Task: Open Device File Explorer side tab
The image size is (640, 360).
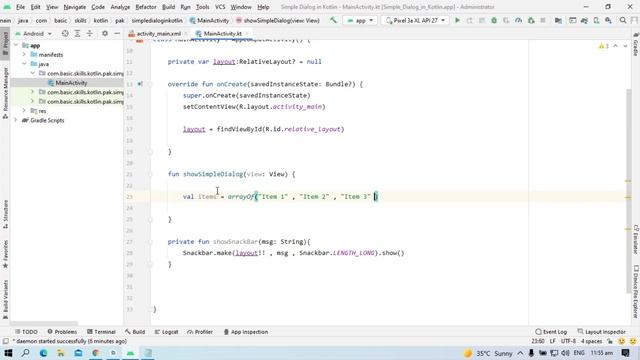Action: point(636,291)
